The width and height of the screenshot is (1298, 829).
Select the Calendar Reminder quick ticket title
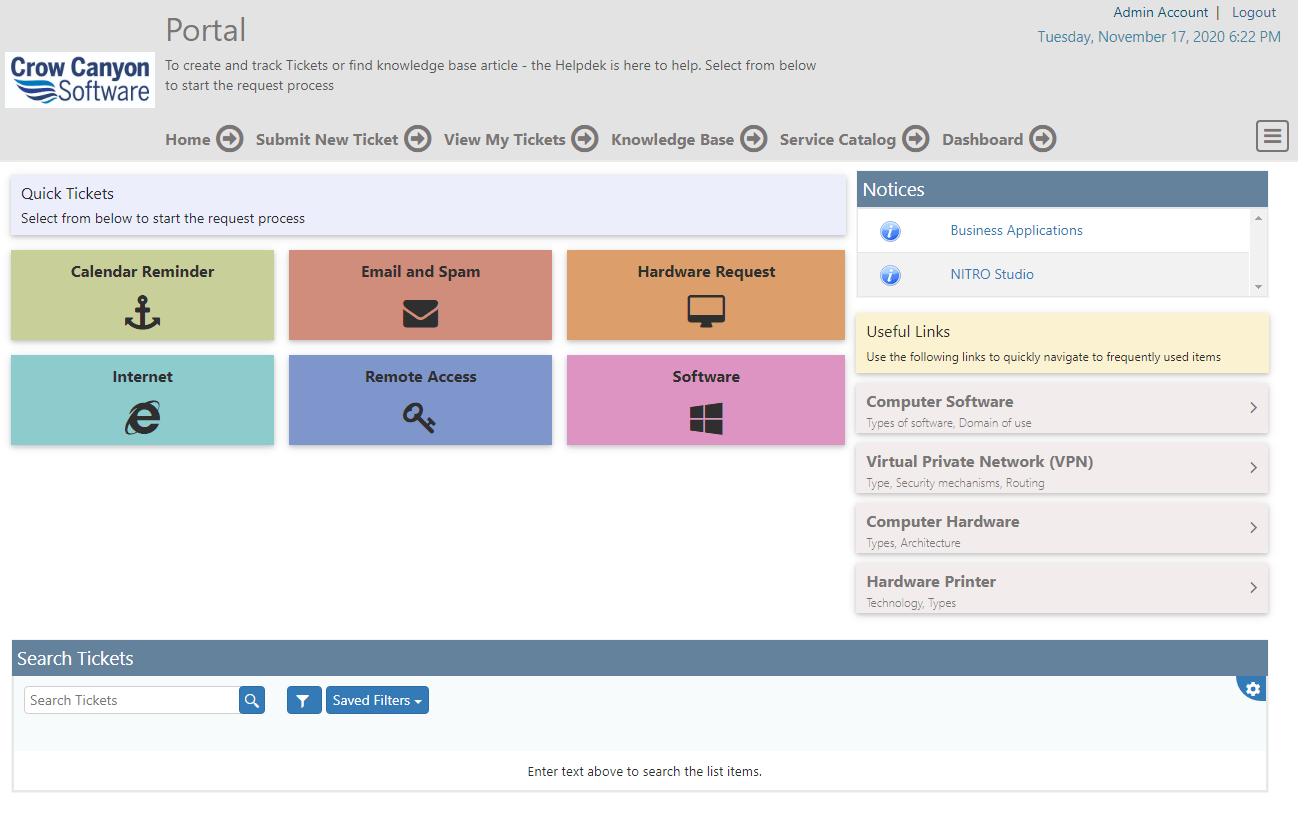pyautogui.click(x=142, y=271)
